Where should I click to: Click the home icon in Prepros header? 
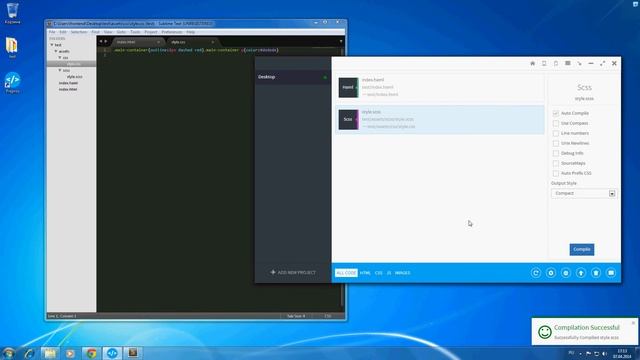pos(532,63)
